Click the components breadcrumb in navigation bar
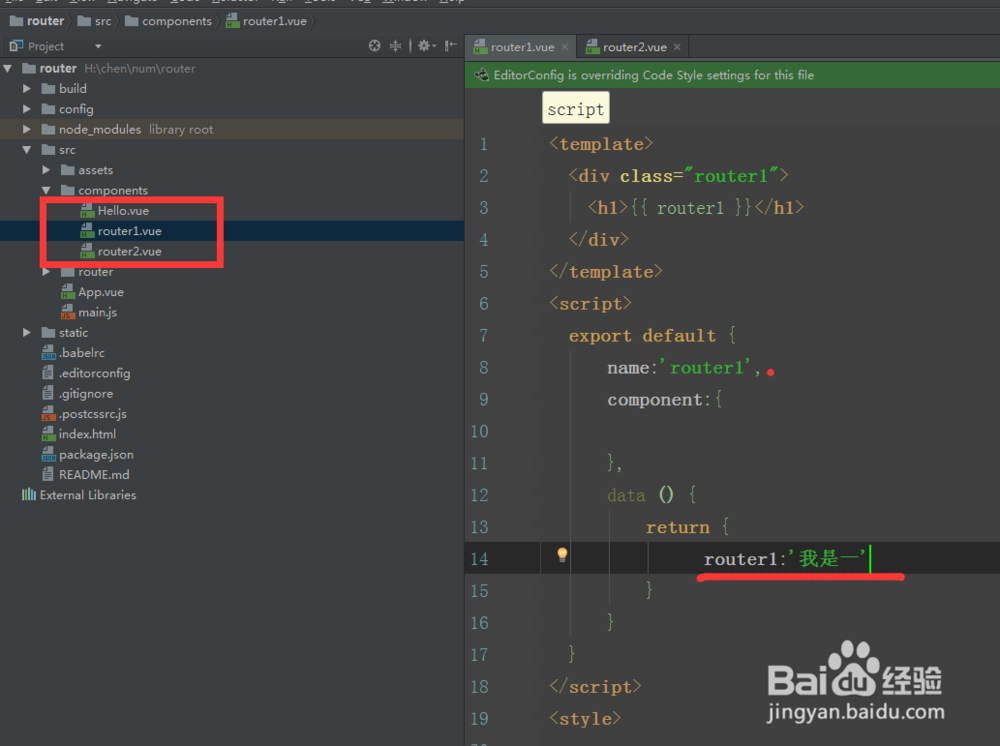The height and width of the screenshot is (746, 1000). click(x=168, y=21)
